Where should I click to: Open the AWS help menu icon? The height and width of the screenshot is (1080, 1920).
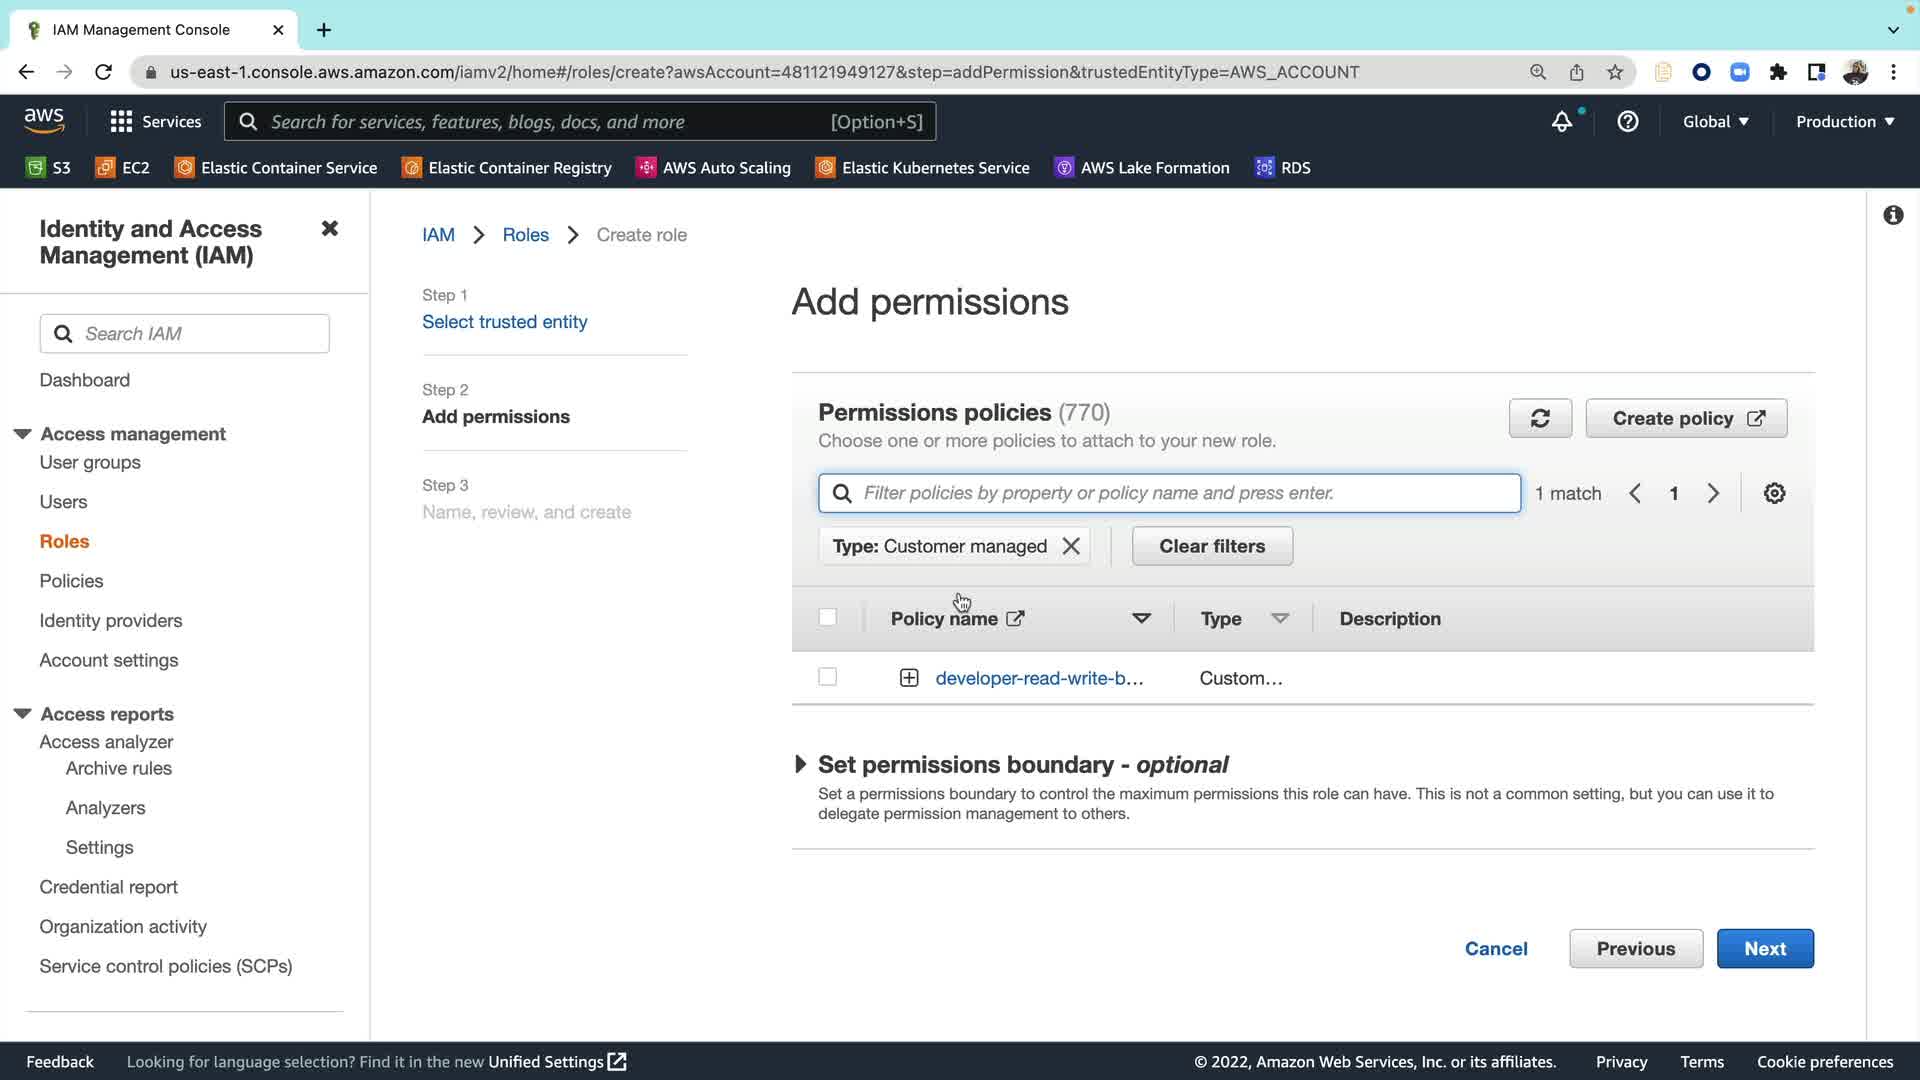click(x=1627, y=122)
